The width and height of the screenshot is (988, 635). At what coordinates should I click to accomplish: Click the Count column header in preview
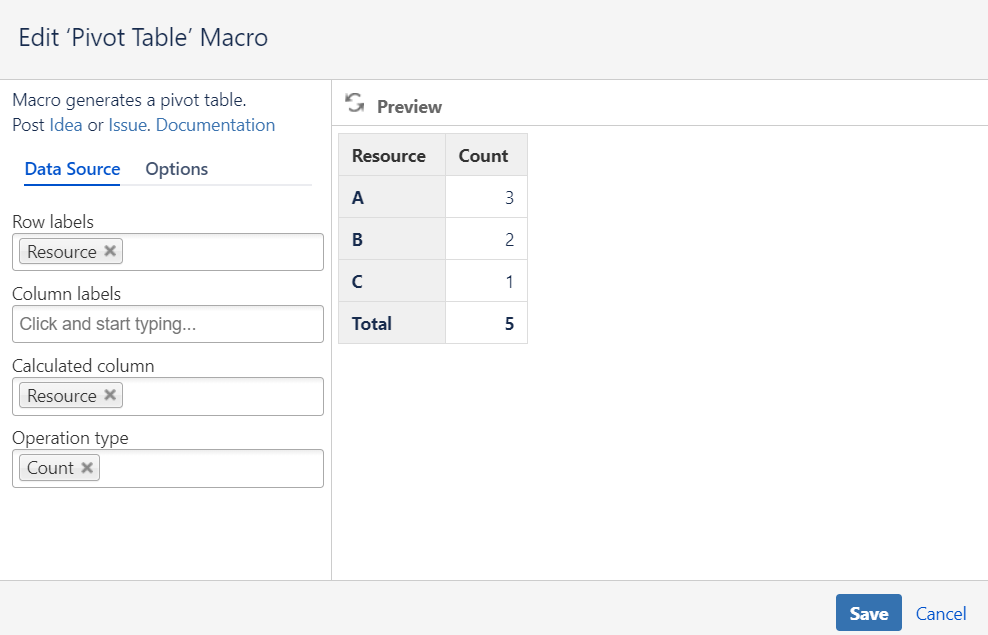tap(484, 156)
